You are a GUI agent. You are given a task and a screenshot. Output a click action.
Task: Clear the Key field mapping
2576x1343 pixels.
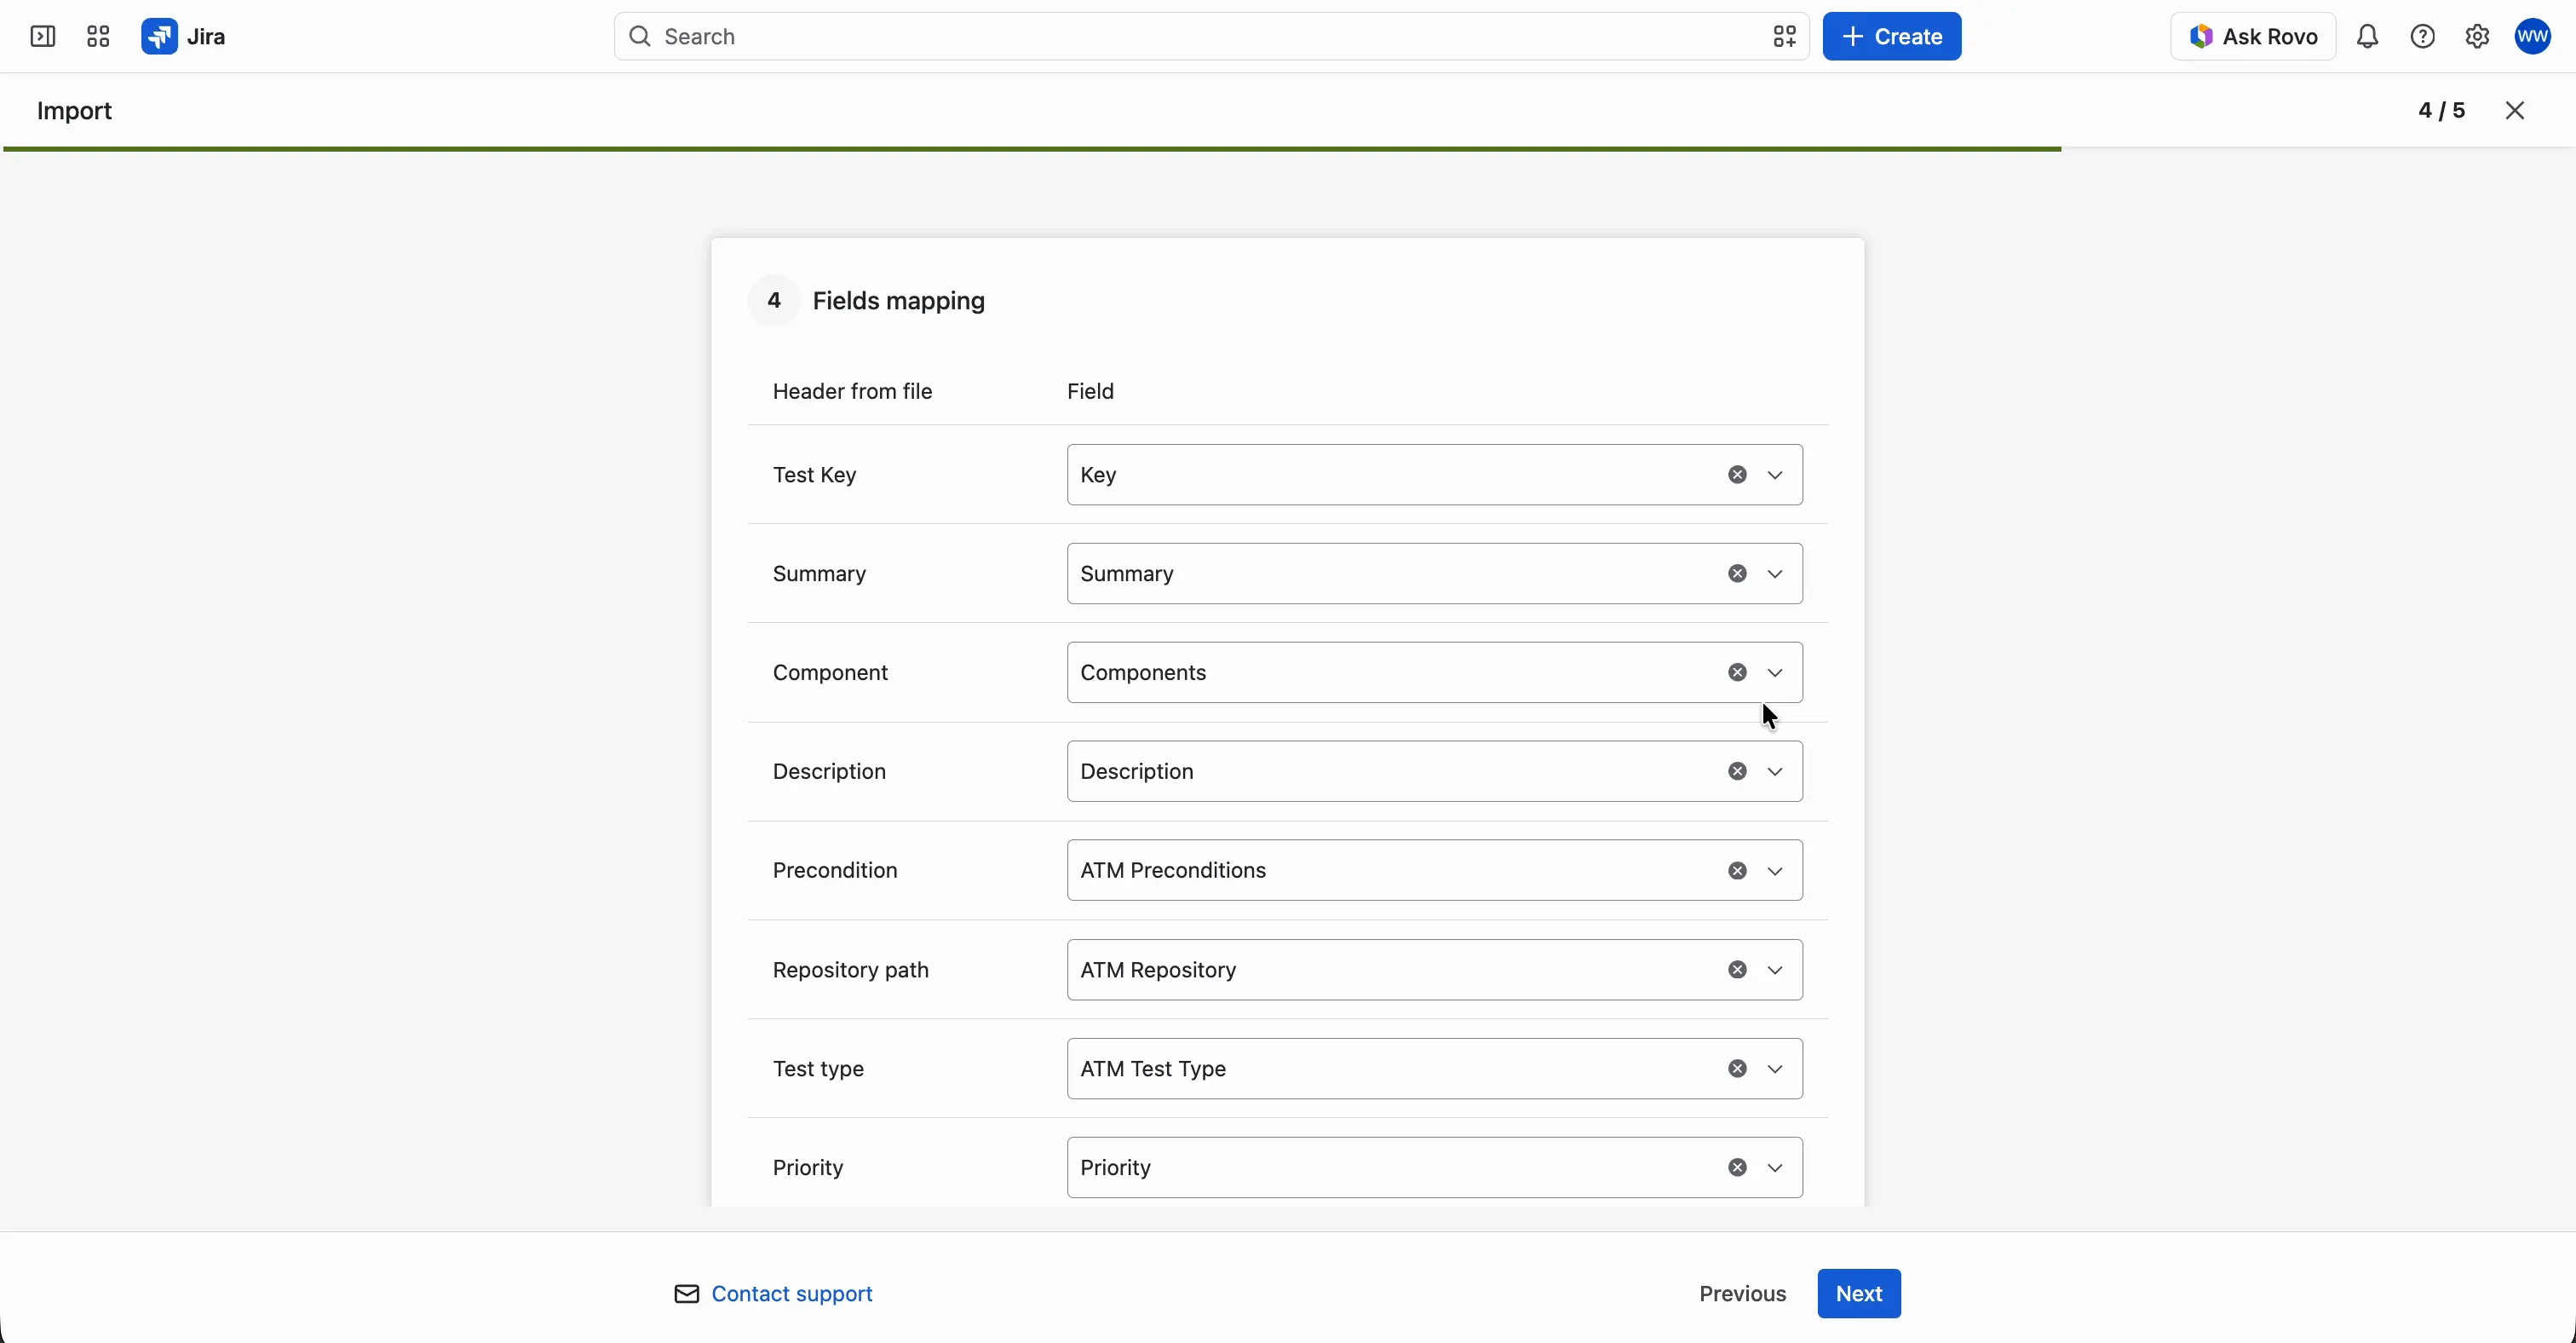pos(1738,475)
